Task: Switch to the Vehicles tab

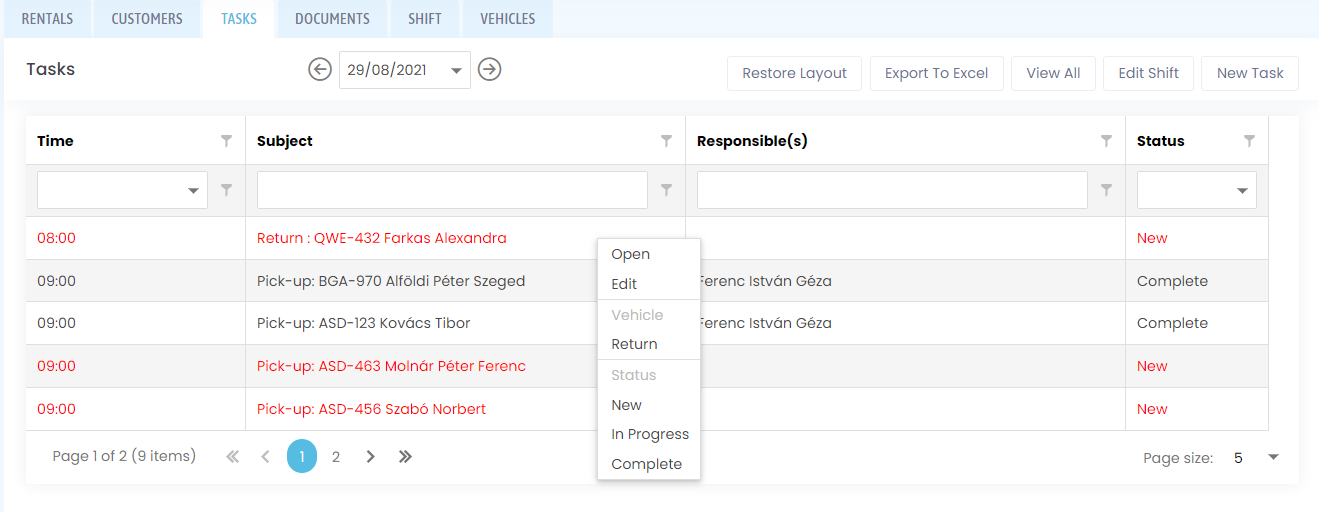Action: pyautogui.click(x=508, y=19)
